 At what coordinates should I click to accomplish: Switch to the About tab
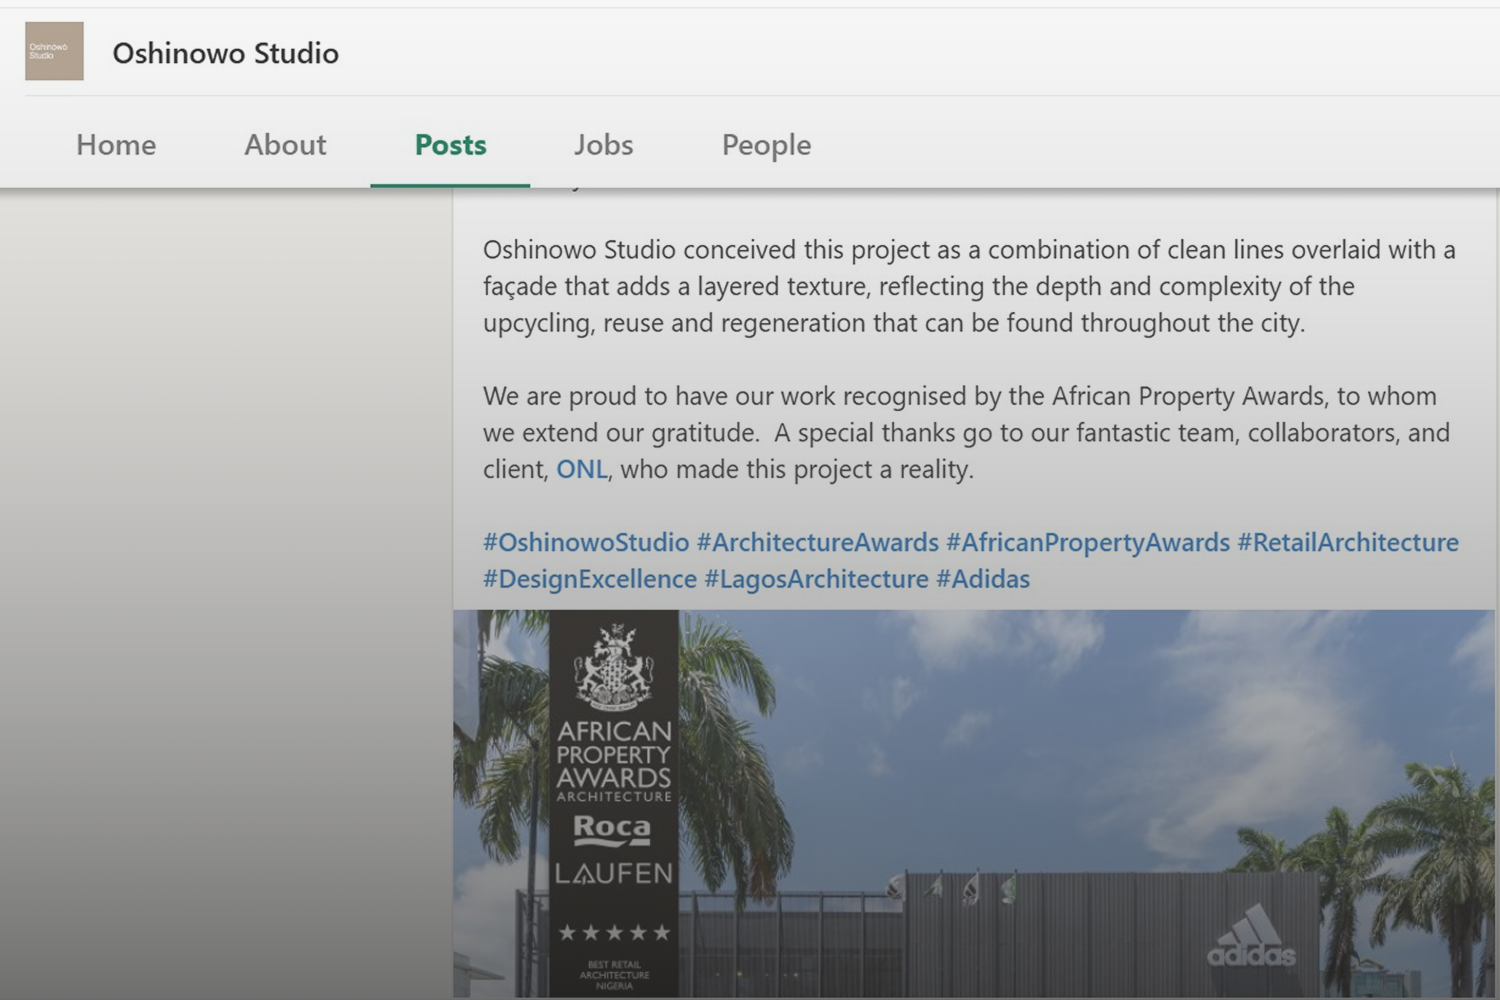pos(285,145)
